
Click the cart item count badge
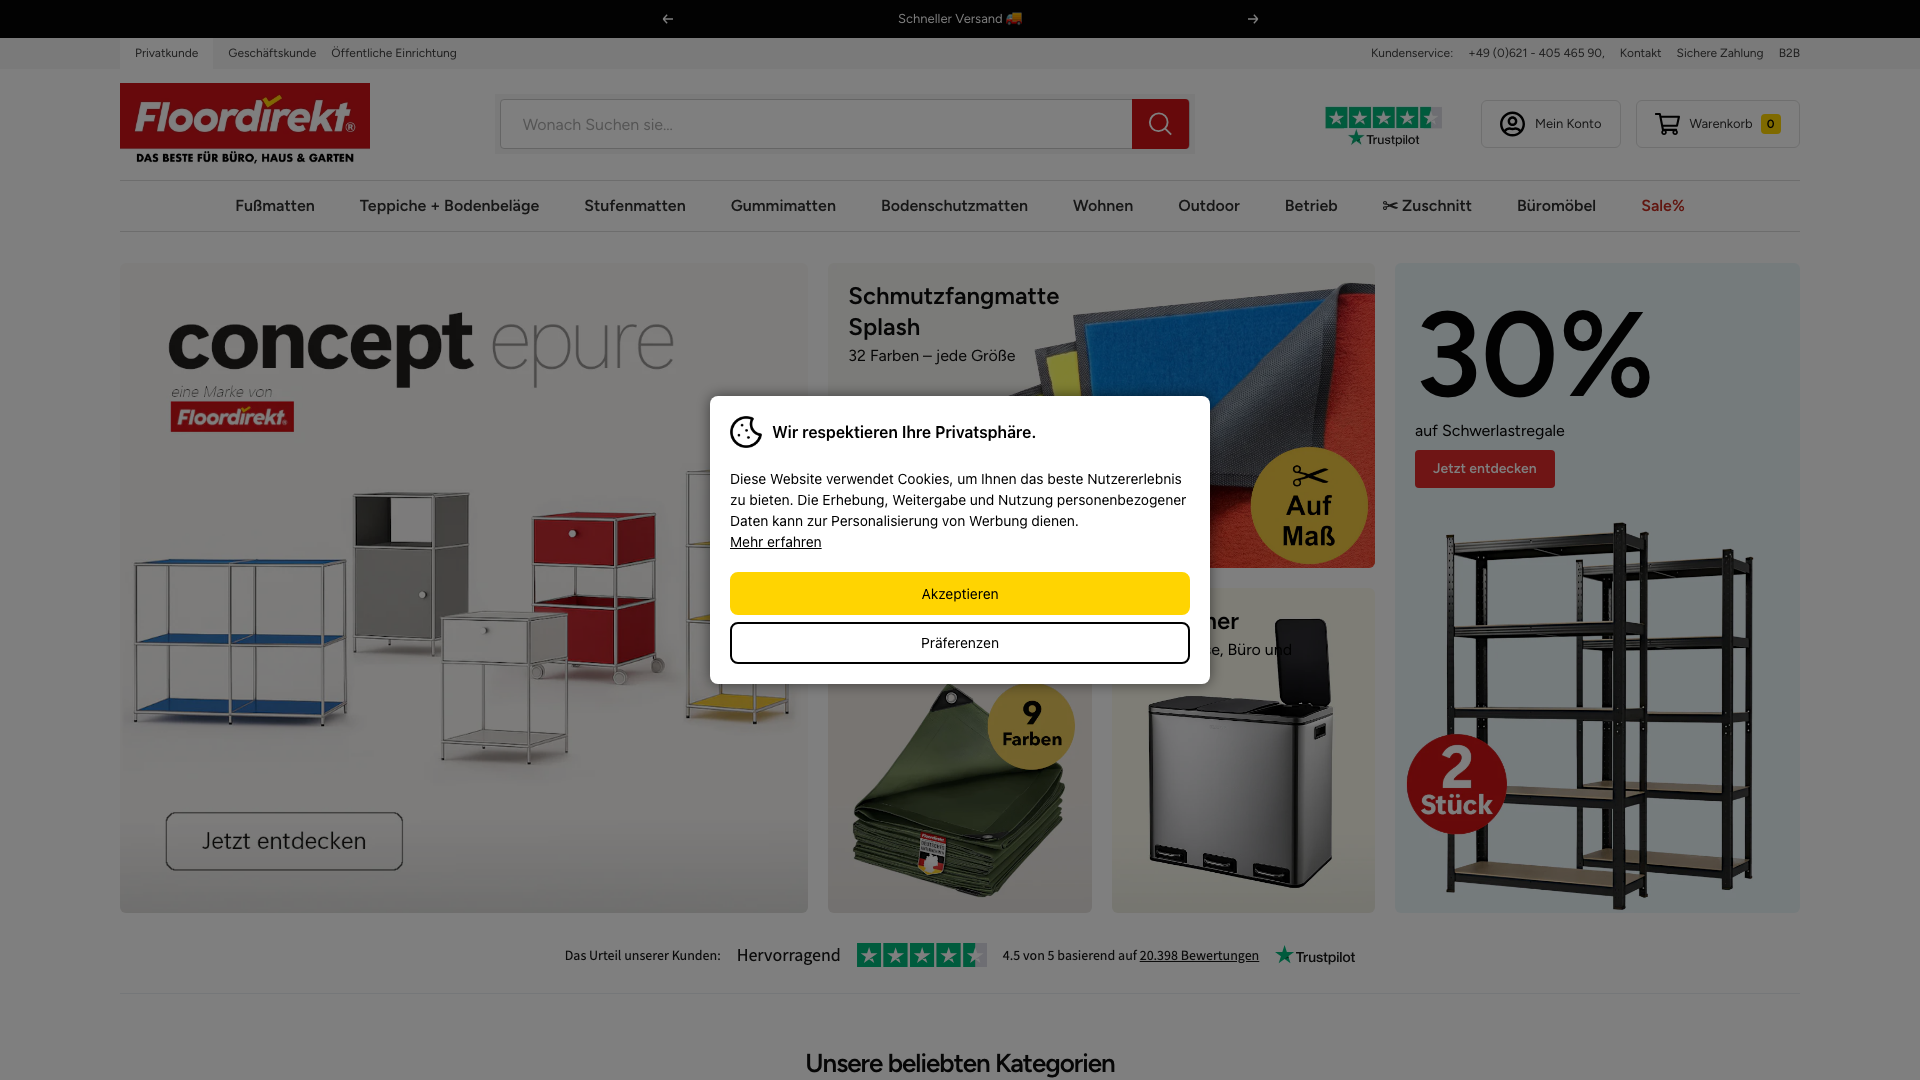(x=1771, y=124)
